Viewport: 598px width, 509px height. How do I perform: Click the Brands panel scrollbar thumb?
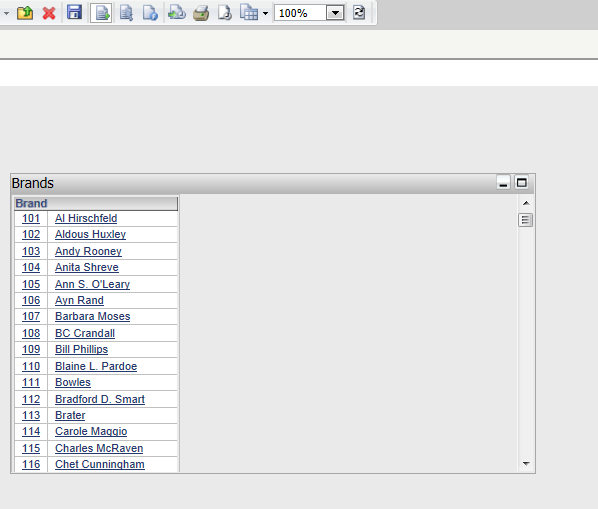click(x=526, y=220)
